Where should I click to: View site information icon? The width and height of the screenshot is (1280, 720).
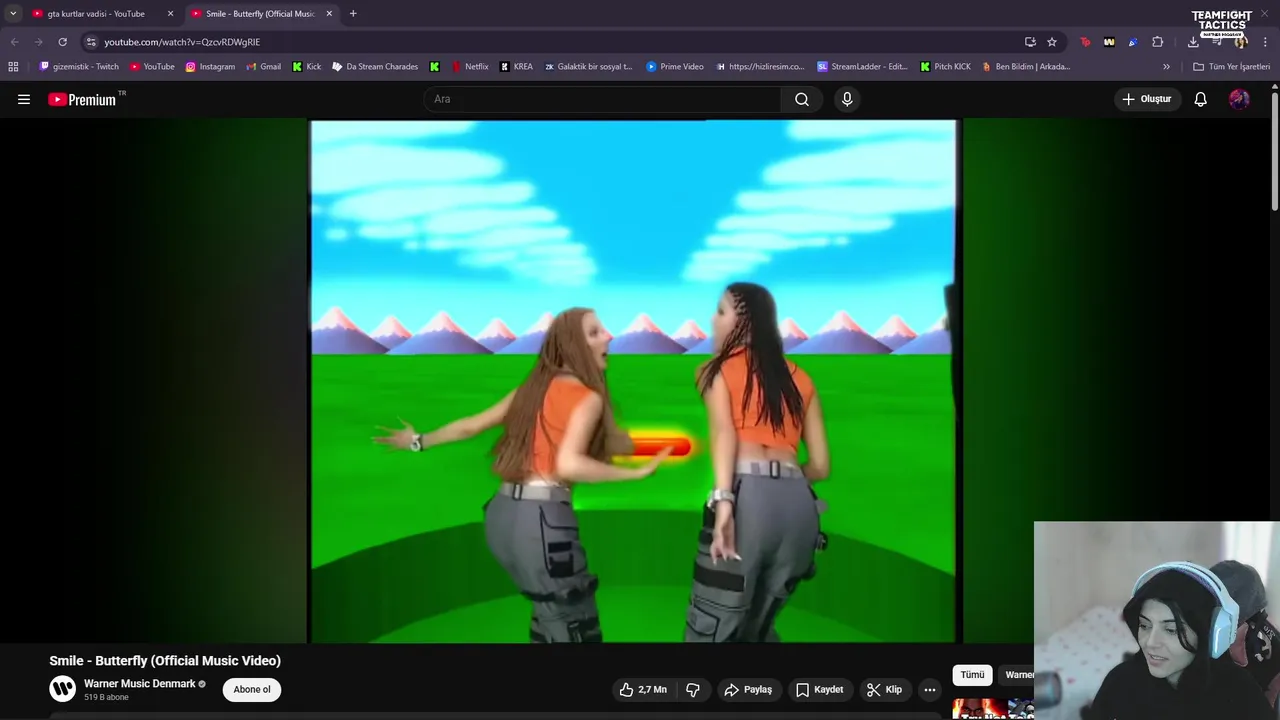coord(91,42)
